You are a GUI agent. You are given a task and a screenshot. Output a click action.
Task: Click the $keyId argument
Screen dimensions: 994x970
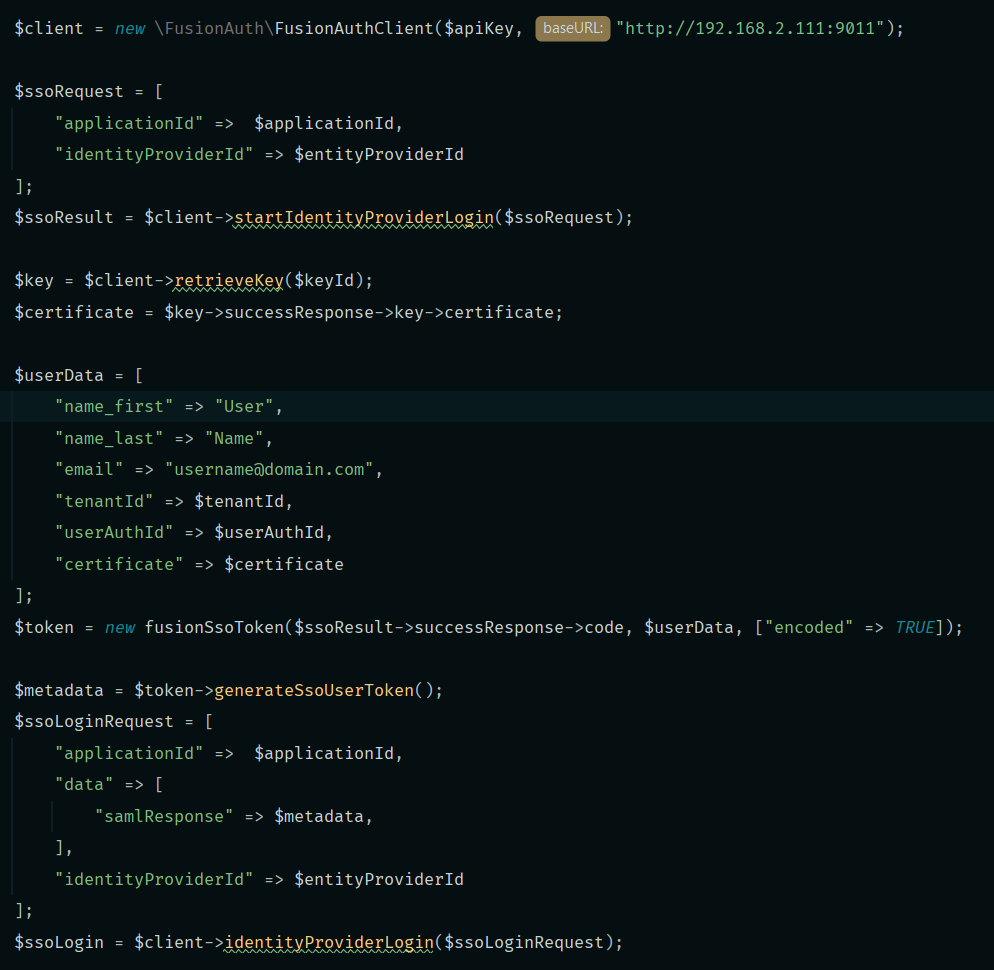324,280
